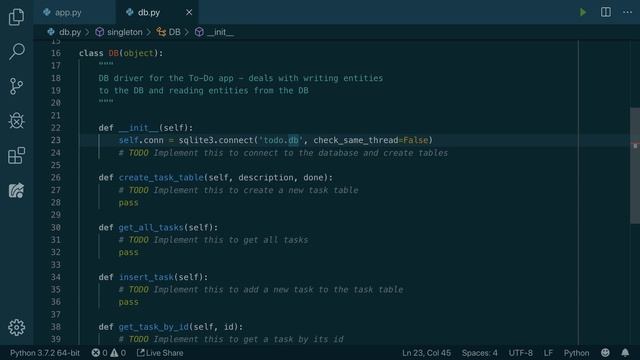Start Live Share from status bar

(160, 353)
